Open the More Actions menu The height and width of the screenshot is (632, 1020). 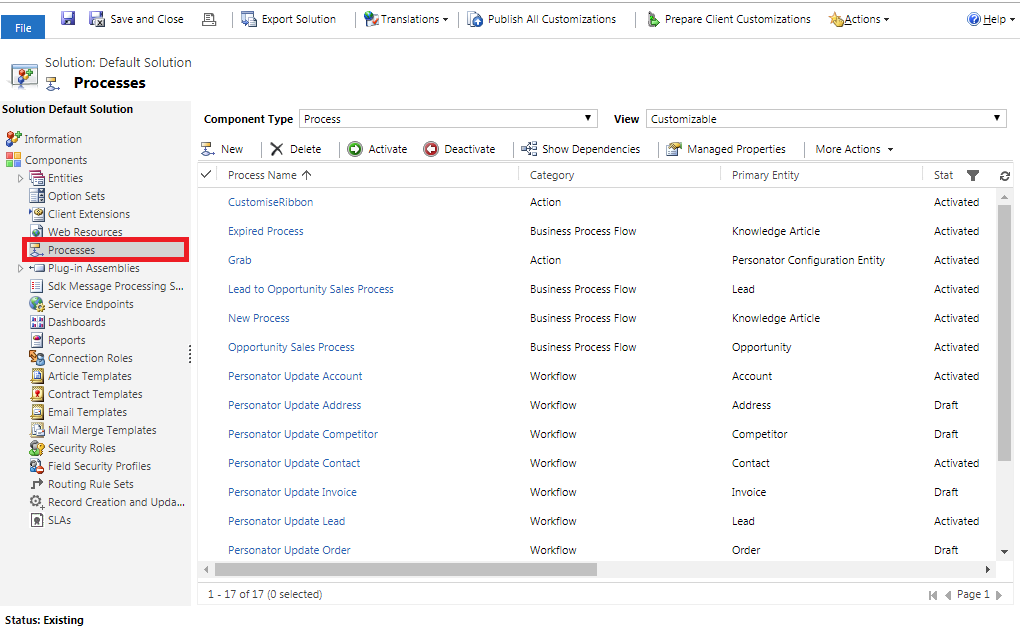point(854,149)
